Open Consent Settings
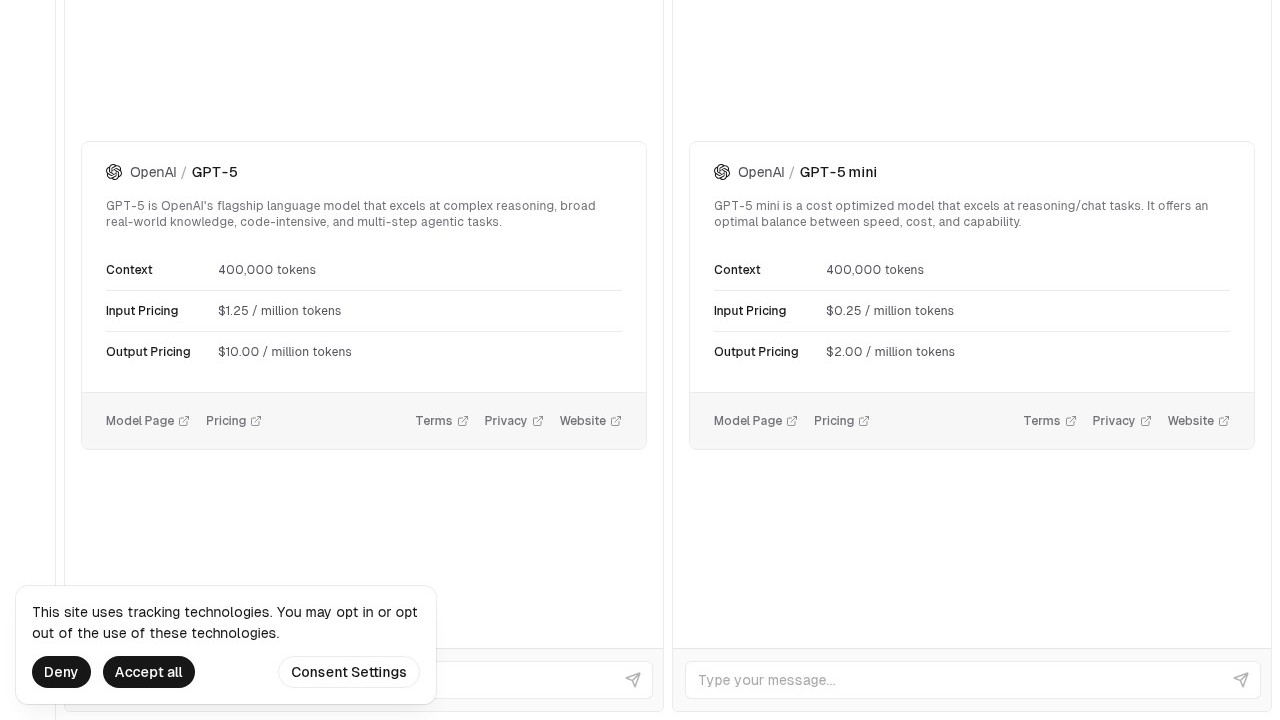Screen dimensions: 1280x720 tap(348, 672)
